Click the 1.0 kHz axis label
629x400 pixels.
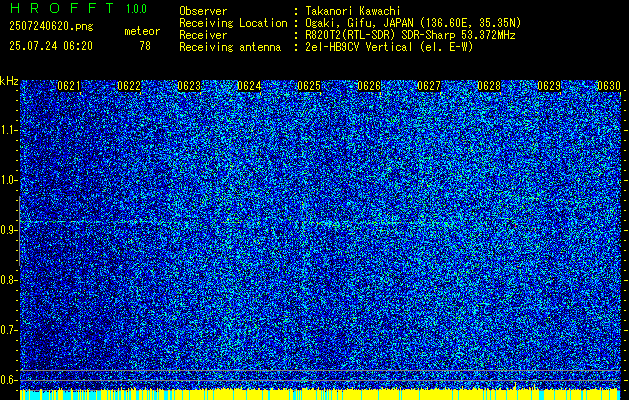coord(7,180)
